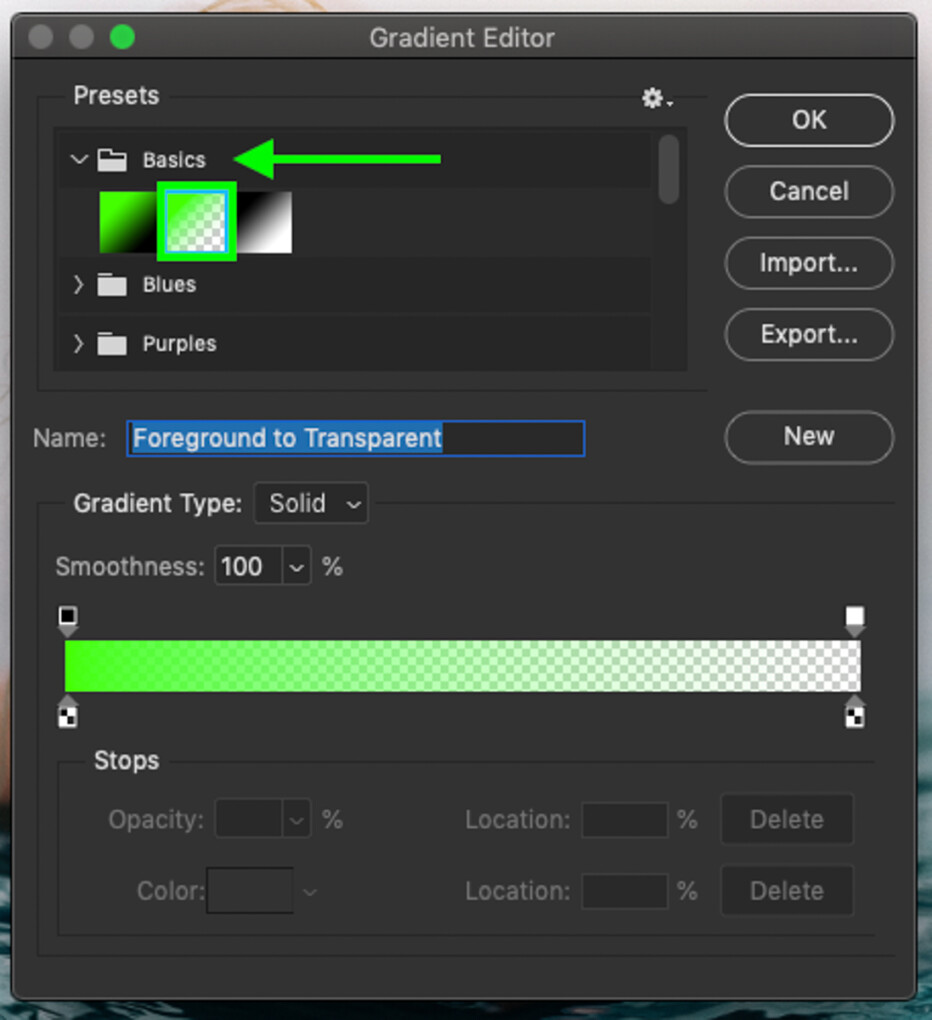
Task: Open the Color swatch picker in Stops
Action: (248, 891)
